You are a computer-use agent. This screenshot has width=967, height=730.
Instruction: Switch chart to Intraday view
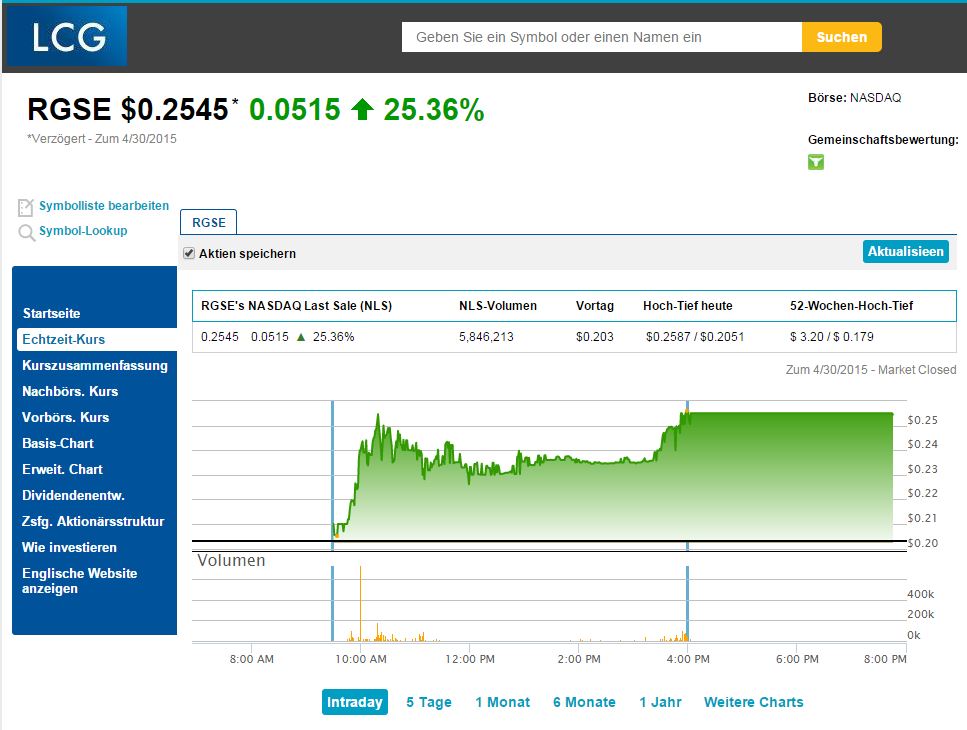click(x=355, y=702)
